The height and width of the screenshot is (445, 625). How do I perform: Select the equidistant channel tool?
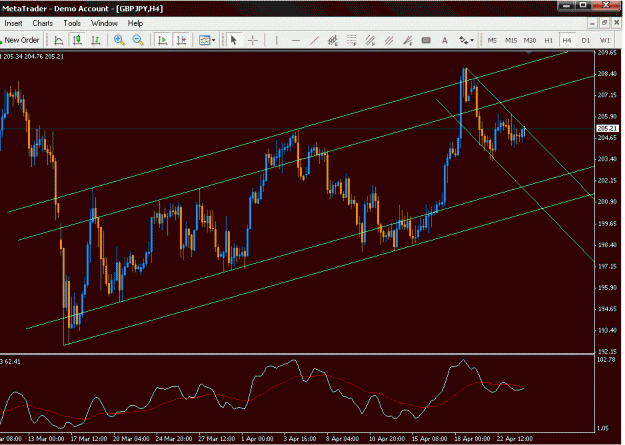point(333,40)
